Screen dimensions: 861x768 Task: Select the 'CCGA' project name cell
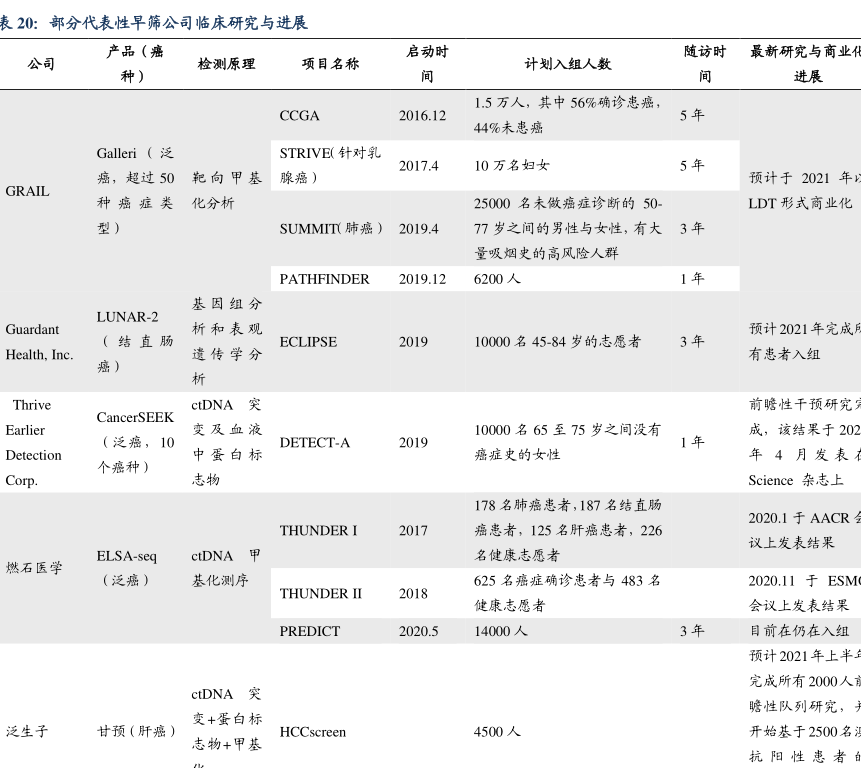click(299, 116)
